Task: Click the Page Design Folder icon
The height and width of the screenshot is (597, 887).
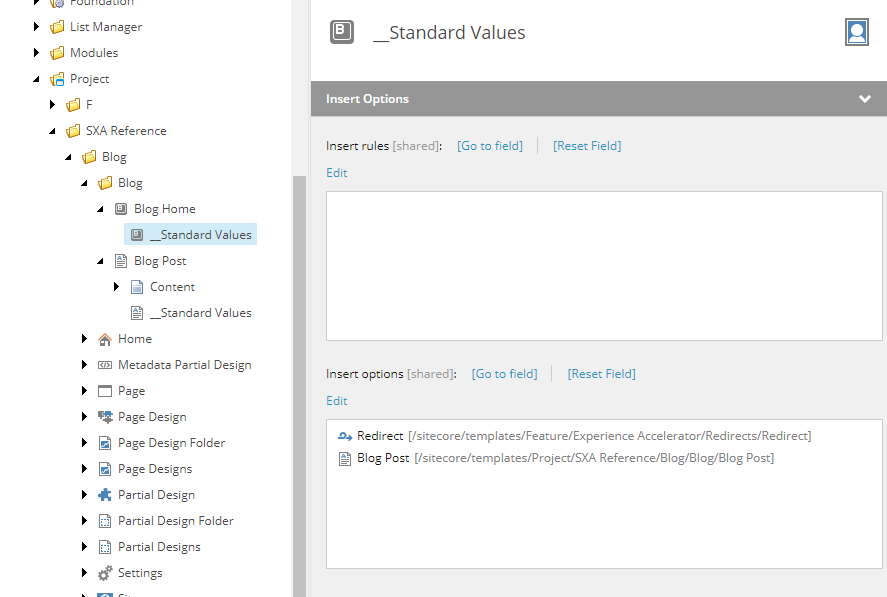Action: 105,443
